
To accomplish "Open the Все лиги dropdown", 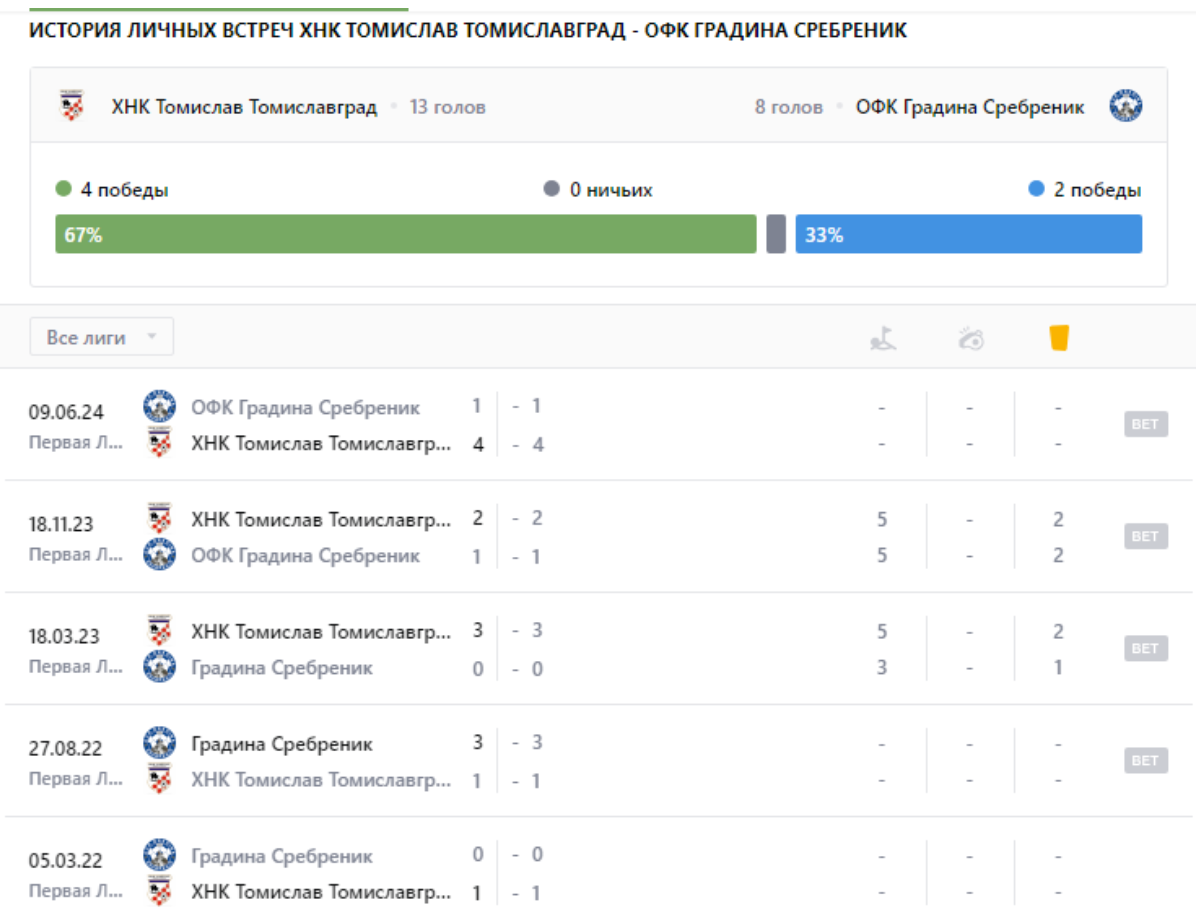I will point(101,337).
